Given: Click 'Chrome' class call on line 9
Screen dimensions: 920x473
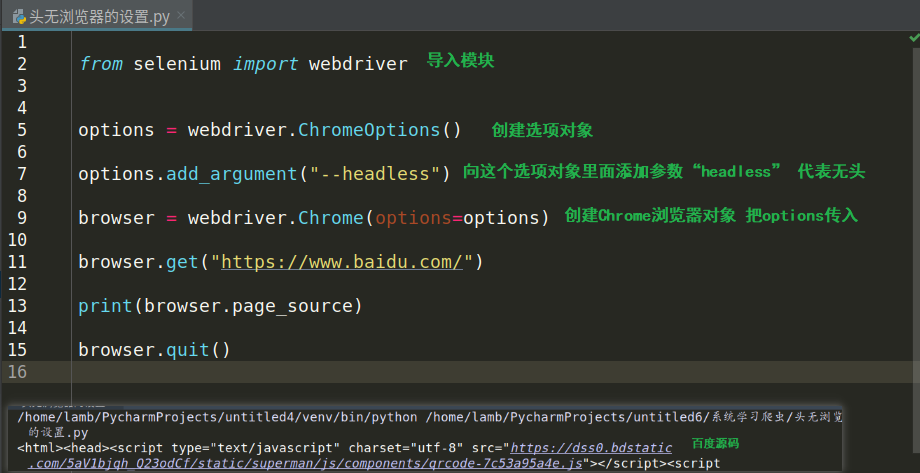Looking at the screenshot, I should [x=331, y=218].
